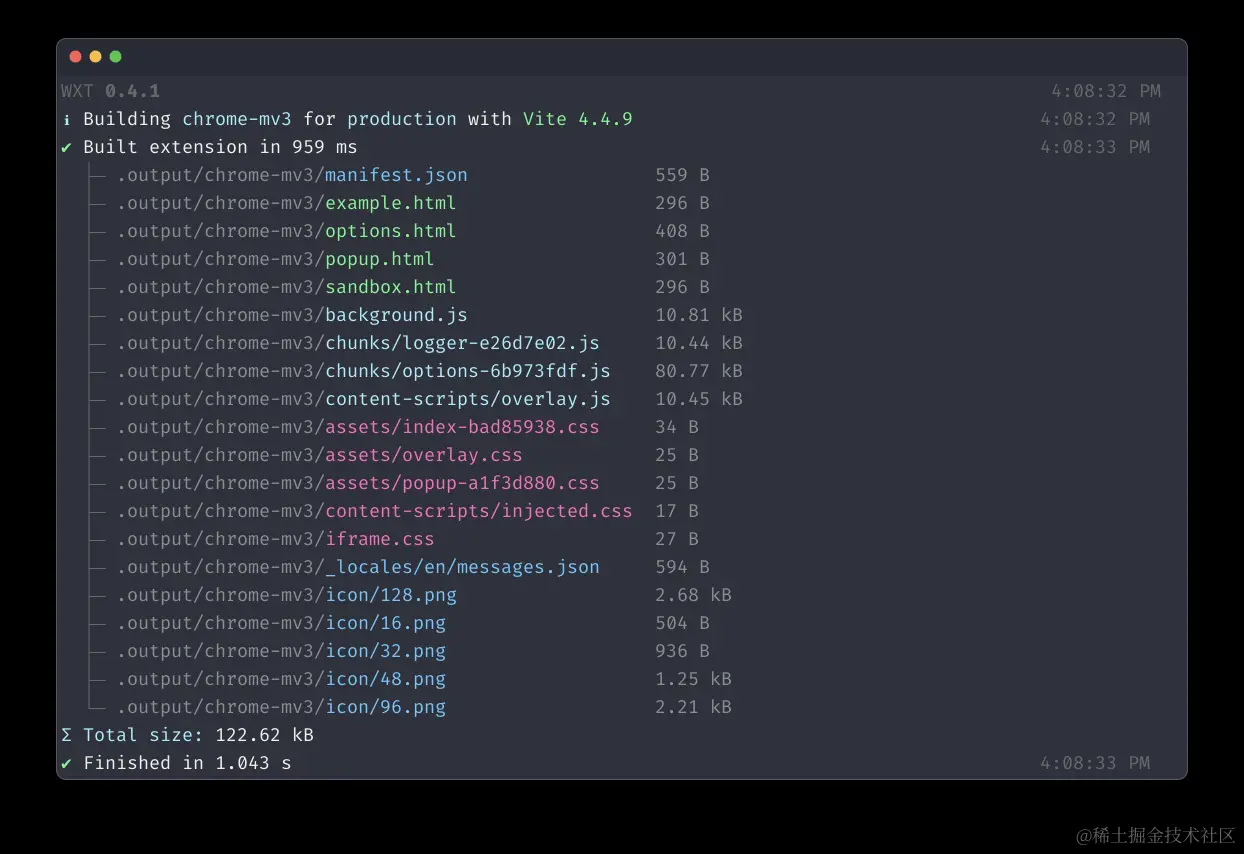1244x854 pixels.
Task: Click the 122.62 kB total size value
Action: (x=264, y=735)
